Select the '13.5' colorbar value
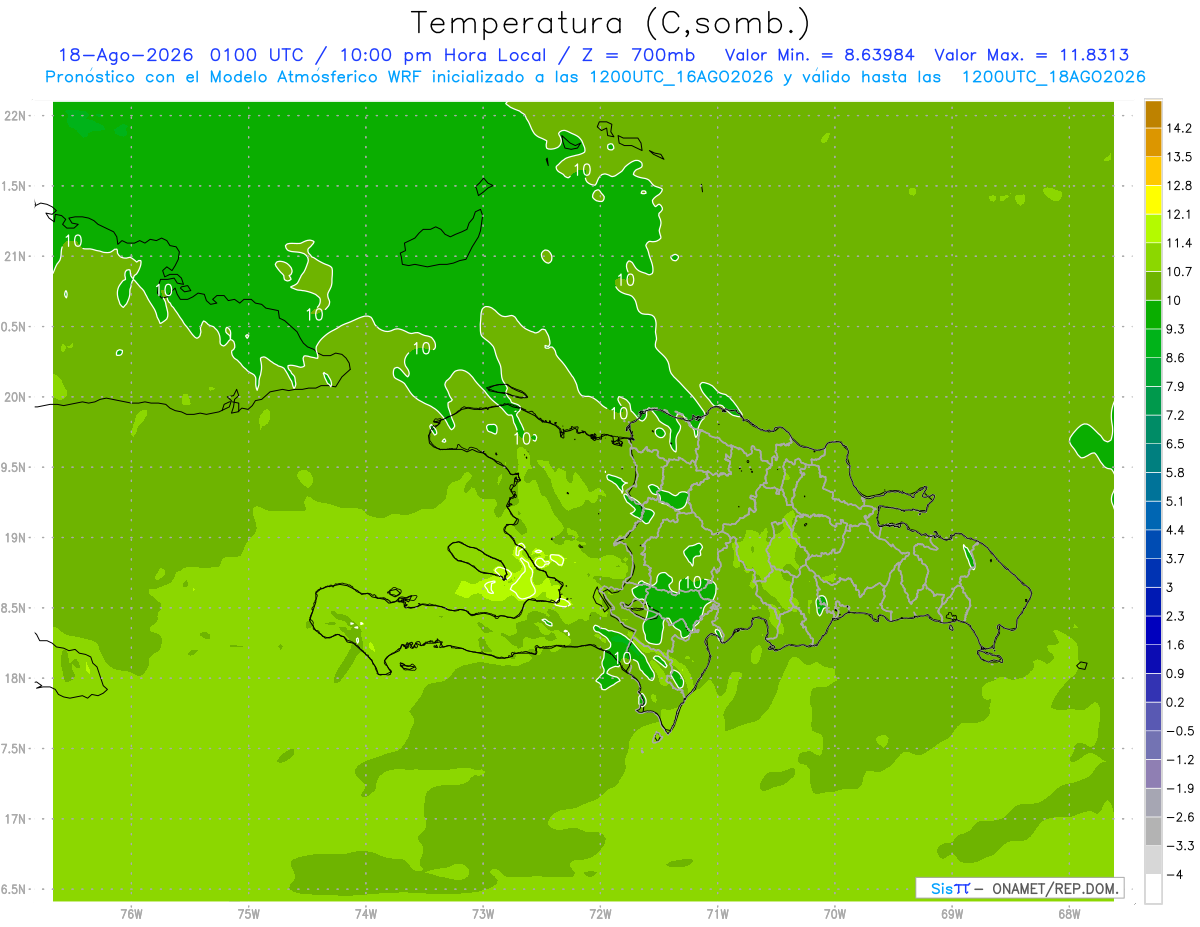Viewport: 1200px width, 927px height. tap(1180, 157)
